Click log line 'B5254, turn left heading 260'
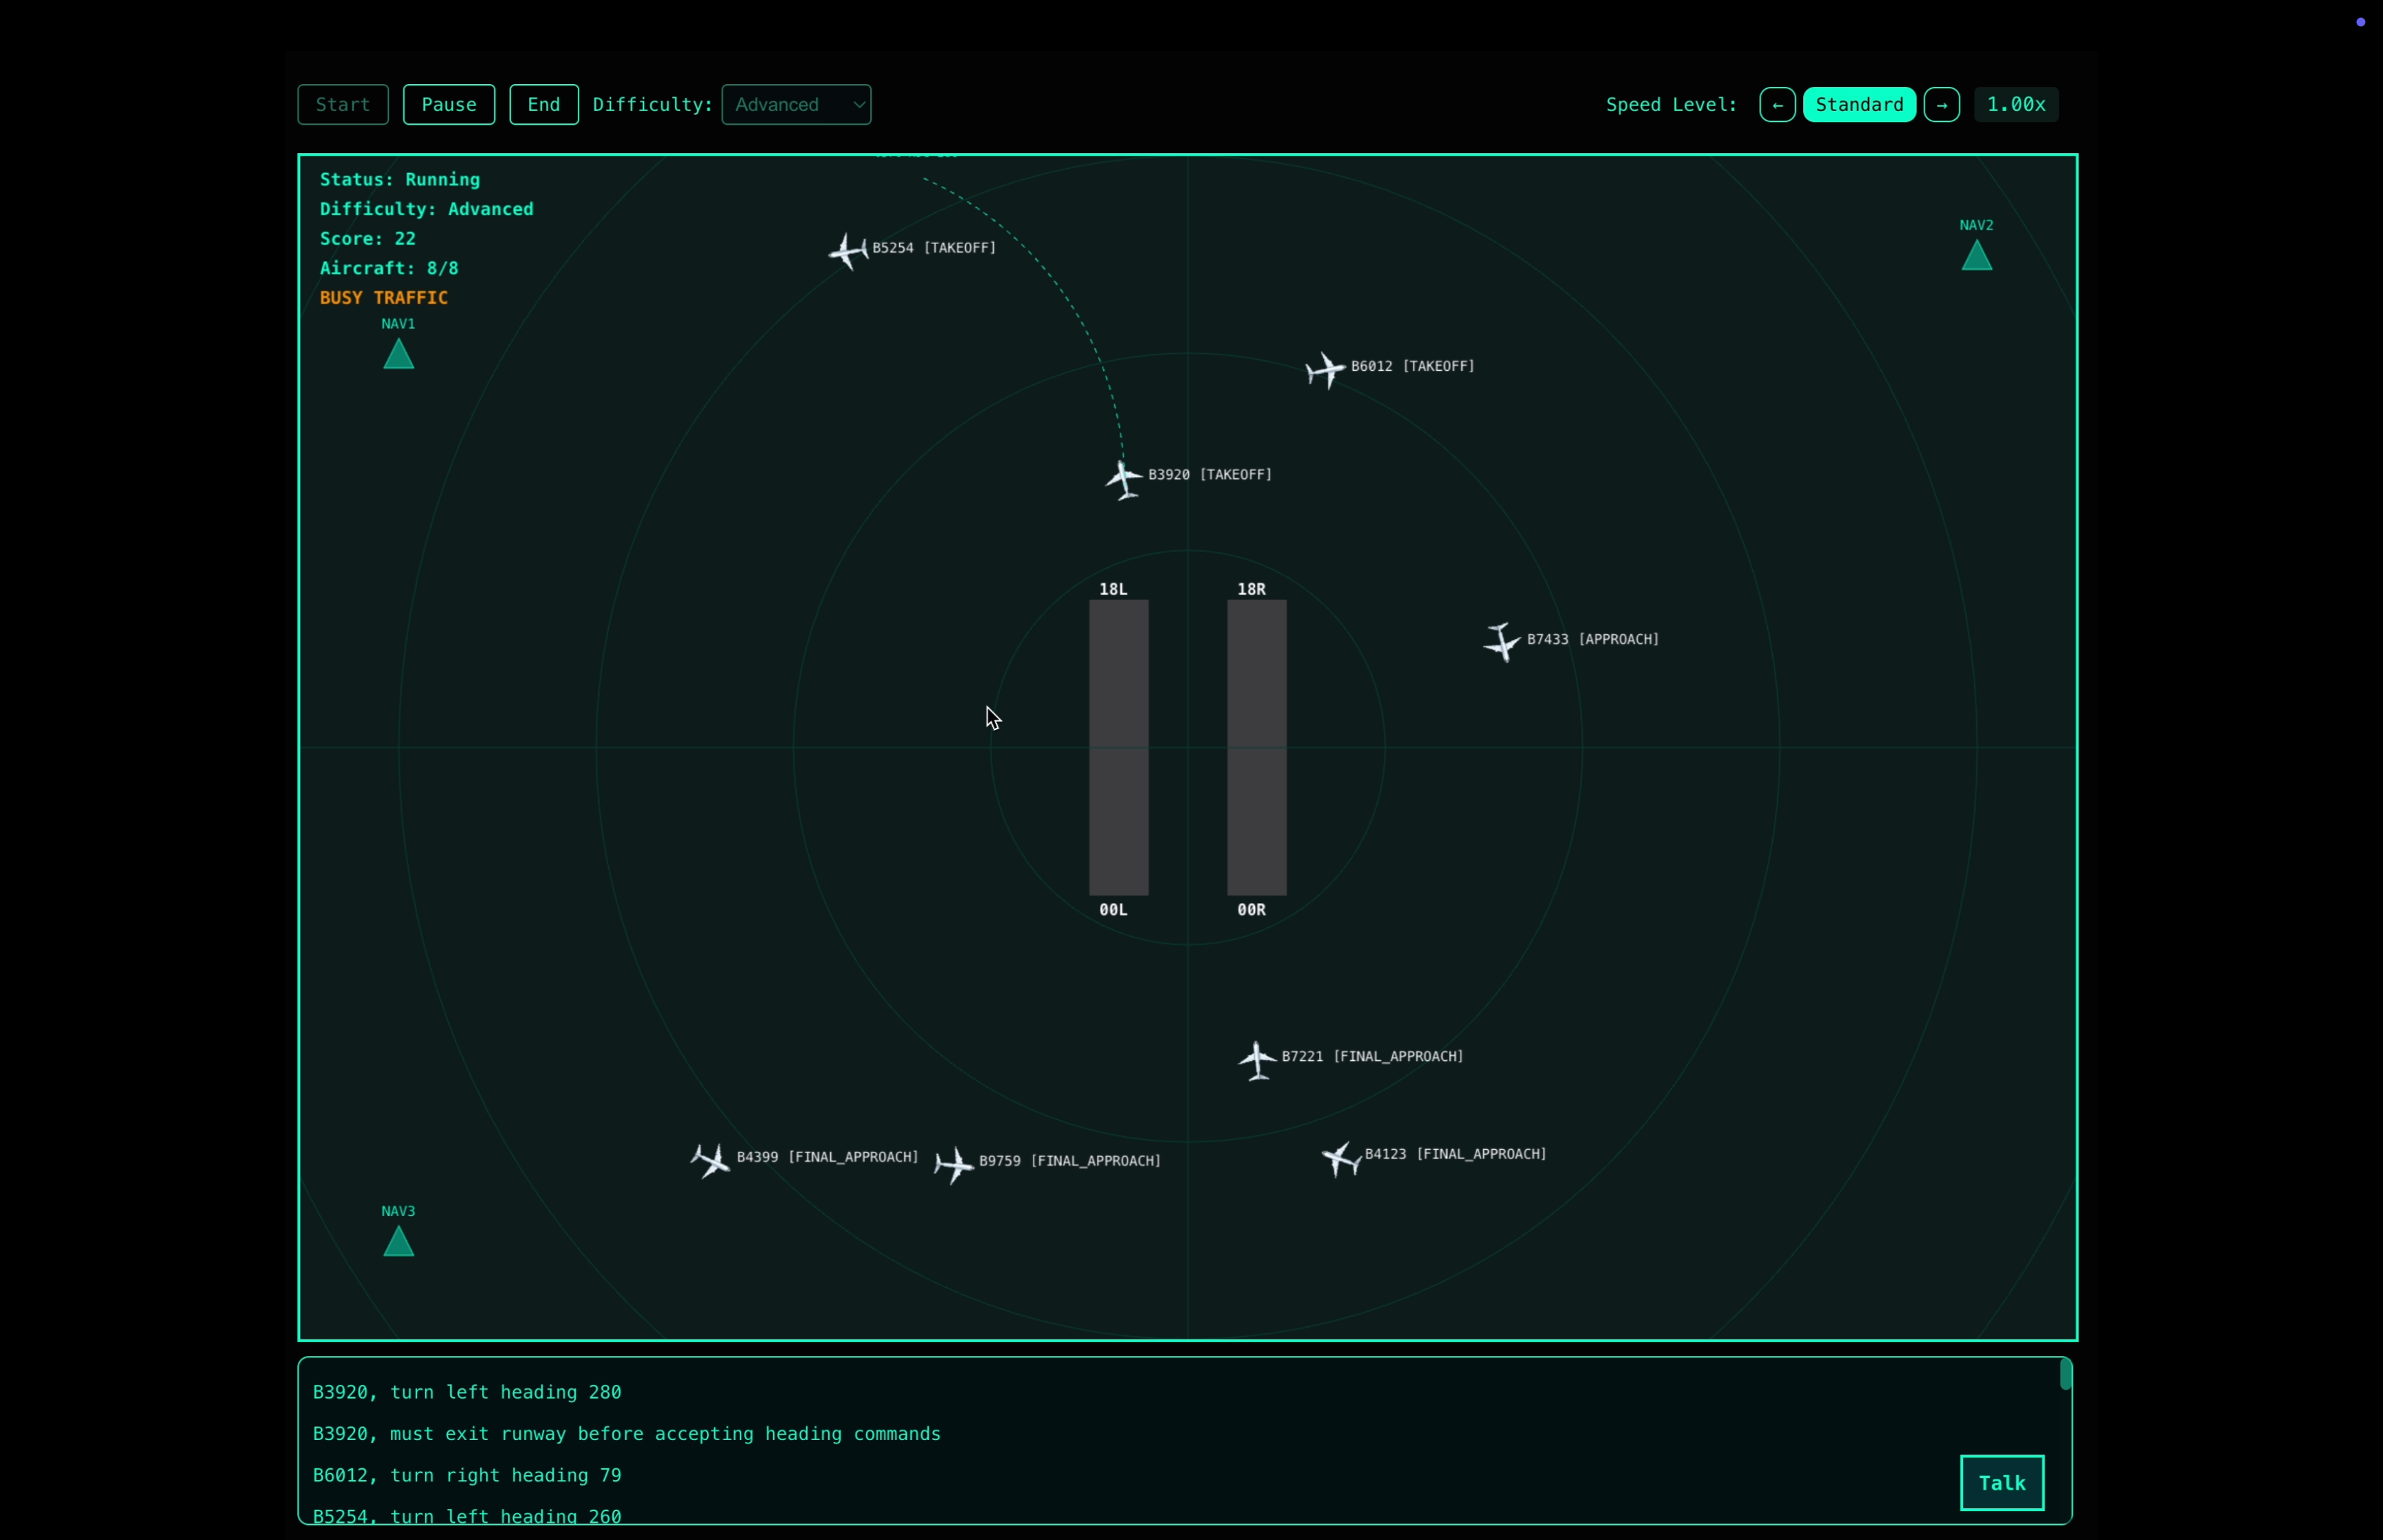 click(x=467, y=1515)
